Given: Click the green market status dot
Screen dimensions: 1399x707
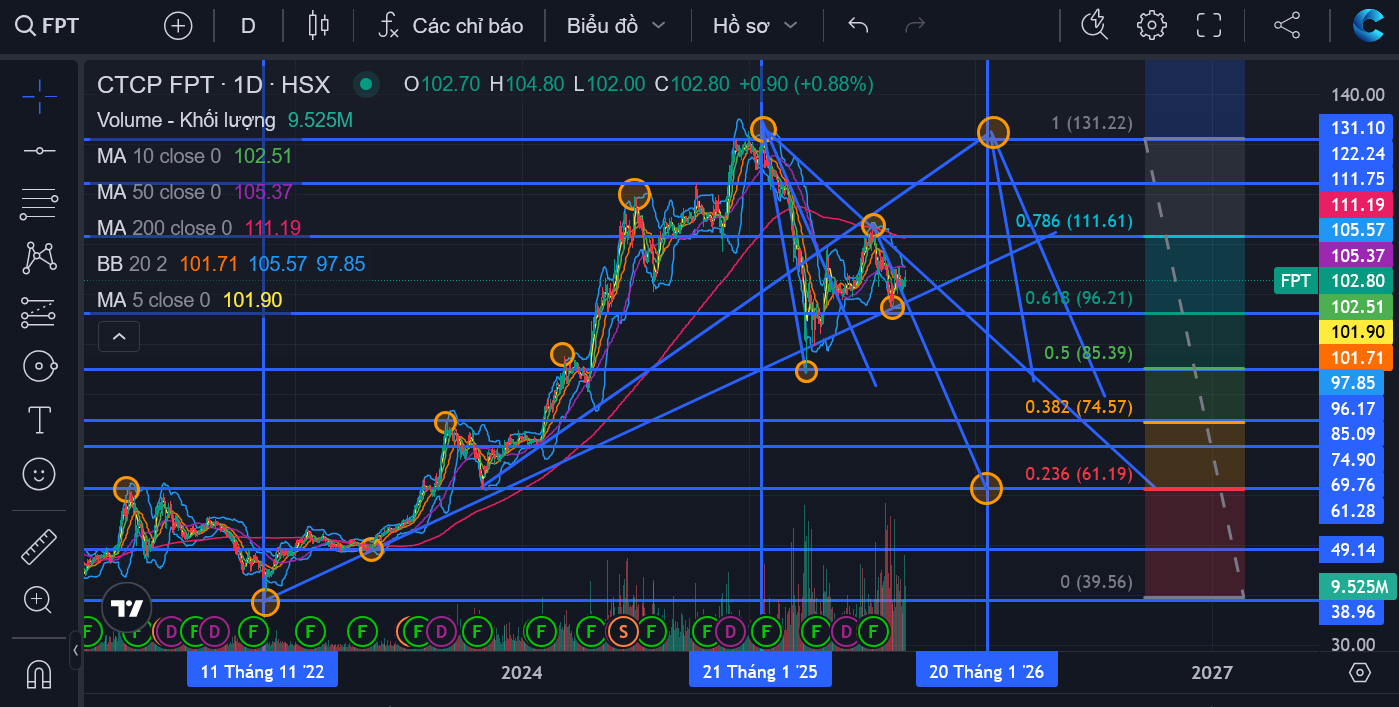Looking at the screenshot, I should (x=366, y=84).
